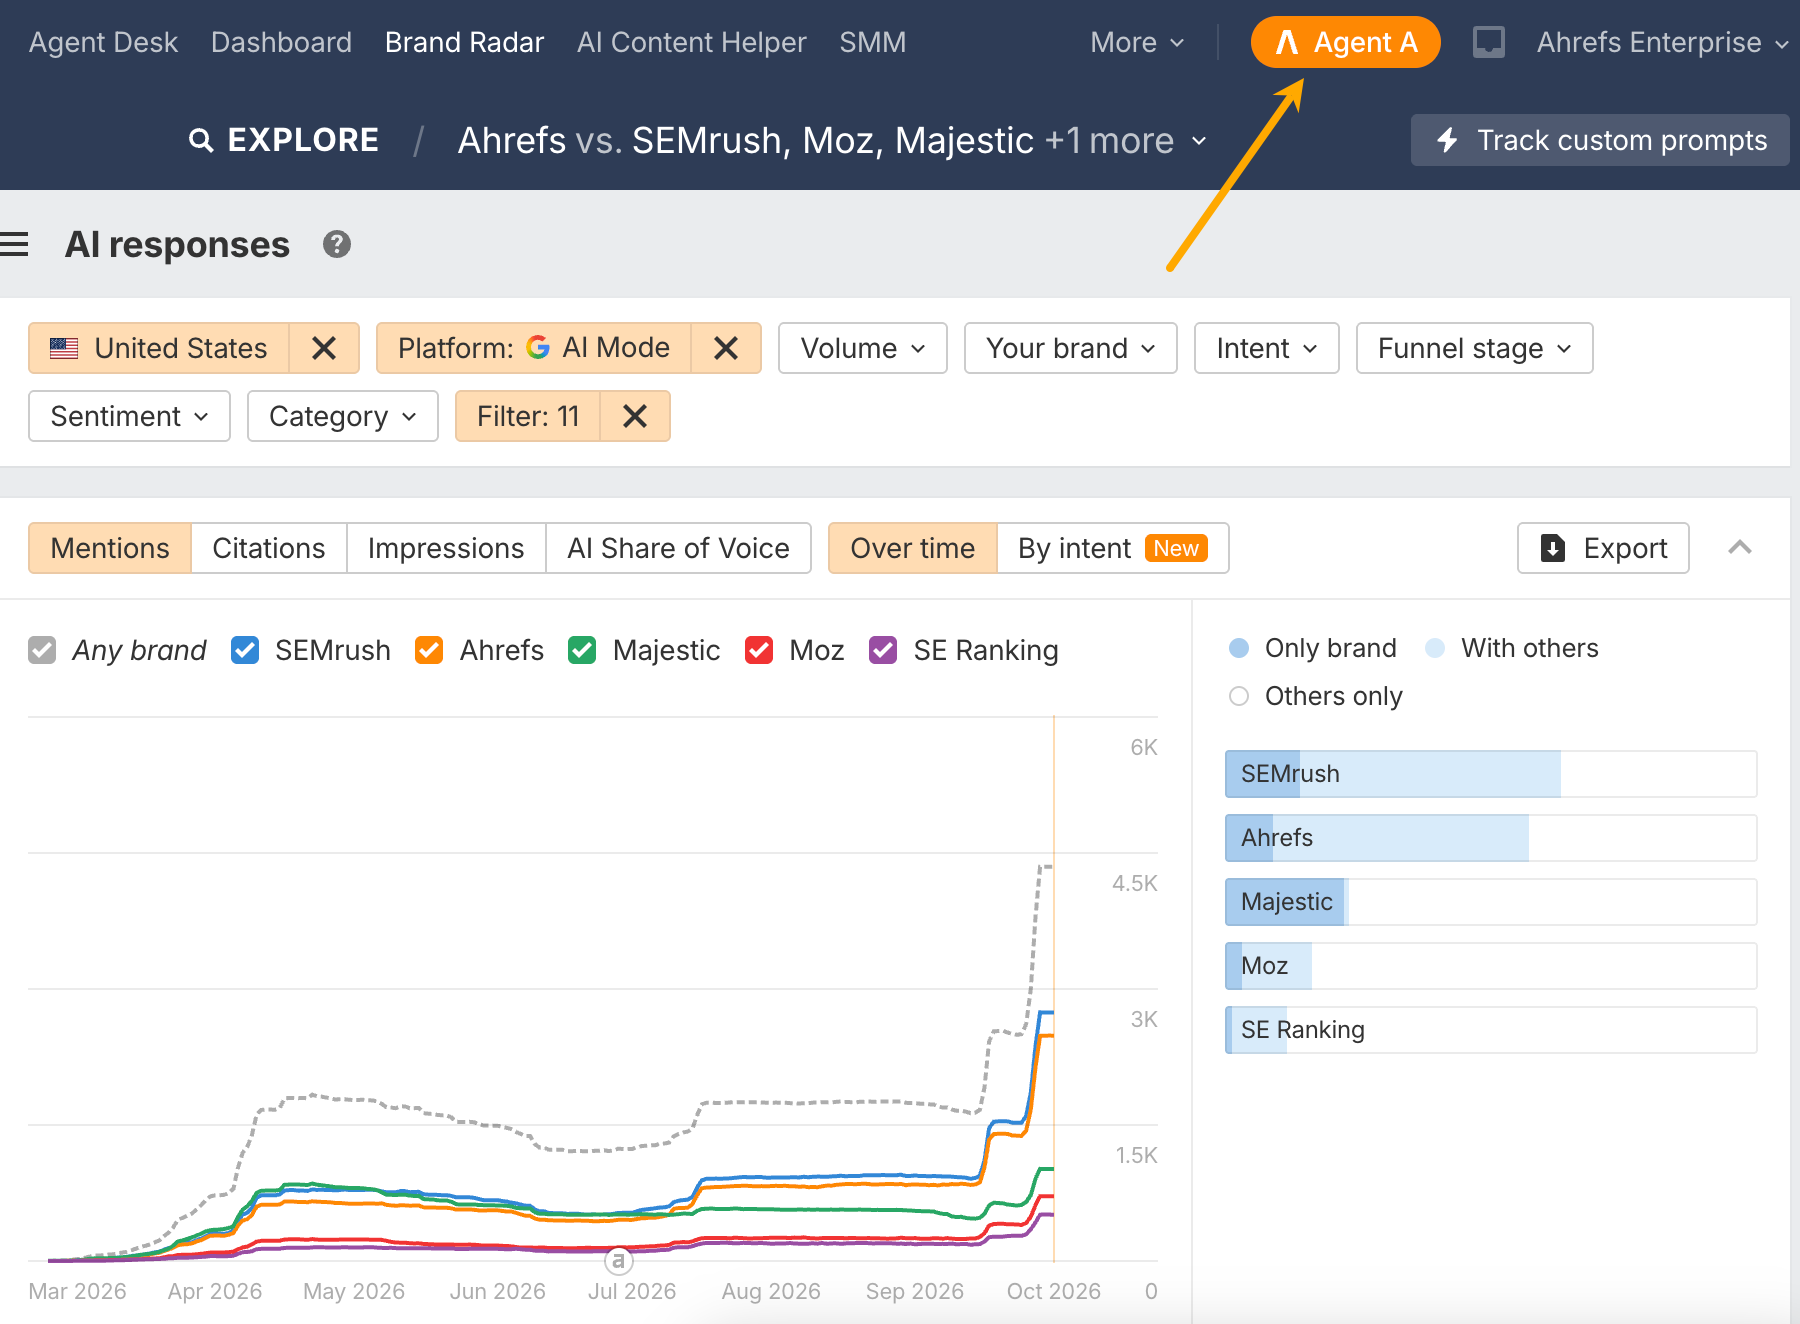Click the AI responses help question icon
Screen dimensions: 1800x1324
click(337, 245)
